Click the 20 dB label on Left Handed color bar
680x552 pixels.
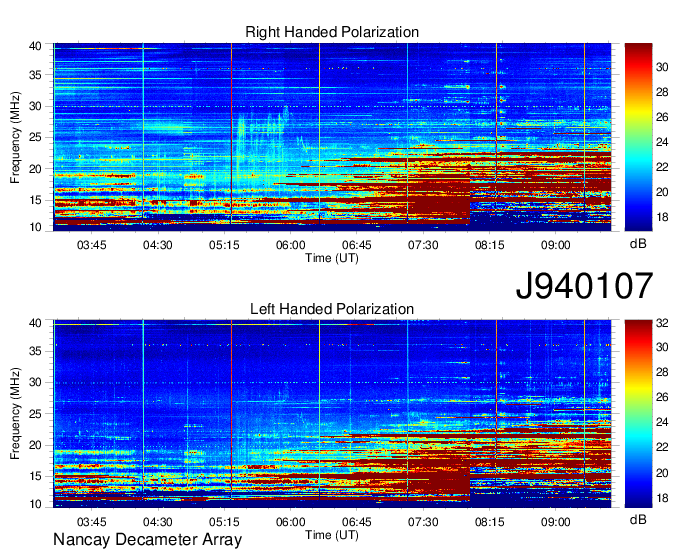662,473
